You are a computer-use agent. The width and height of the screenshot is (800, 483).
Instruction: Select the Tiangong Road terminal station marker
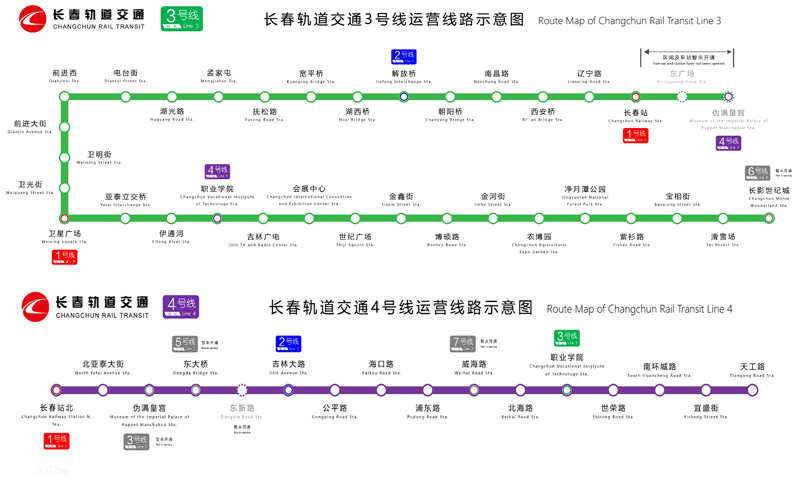tap(751, 390)
